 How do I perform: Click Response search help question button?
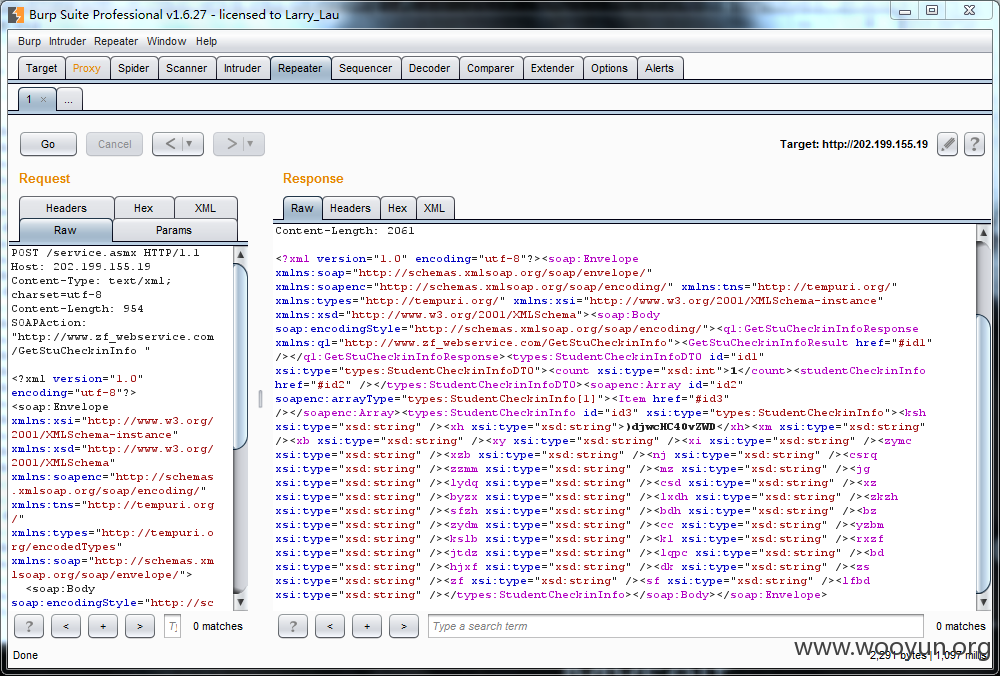point(293,626)
